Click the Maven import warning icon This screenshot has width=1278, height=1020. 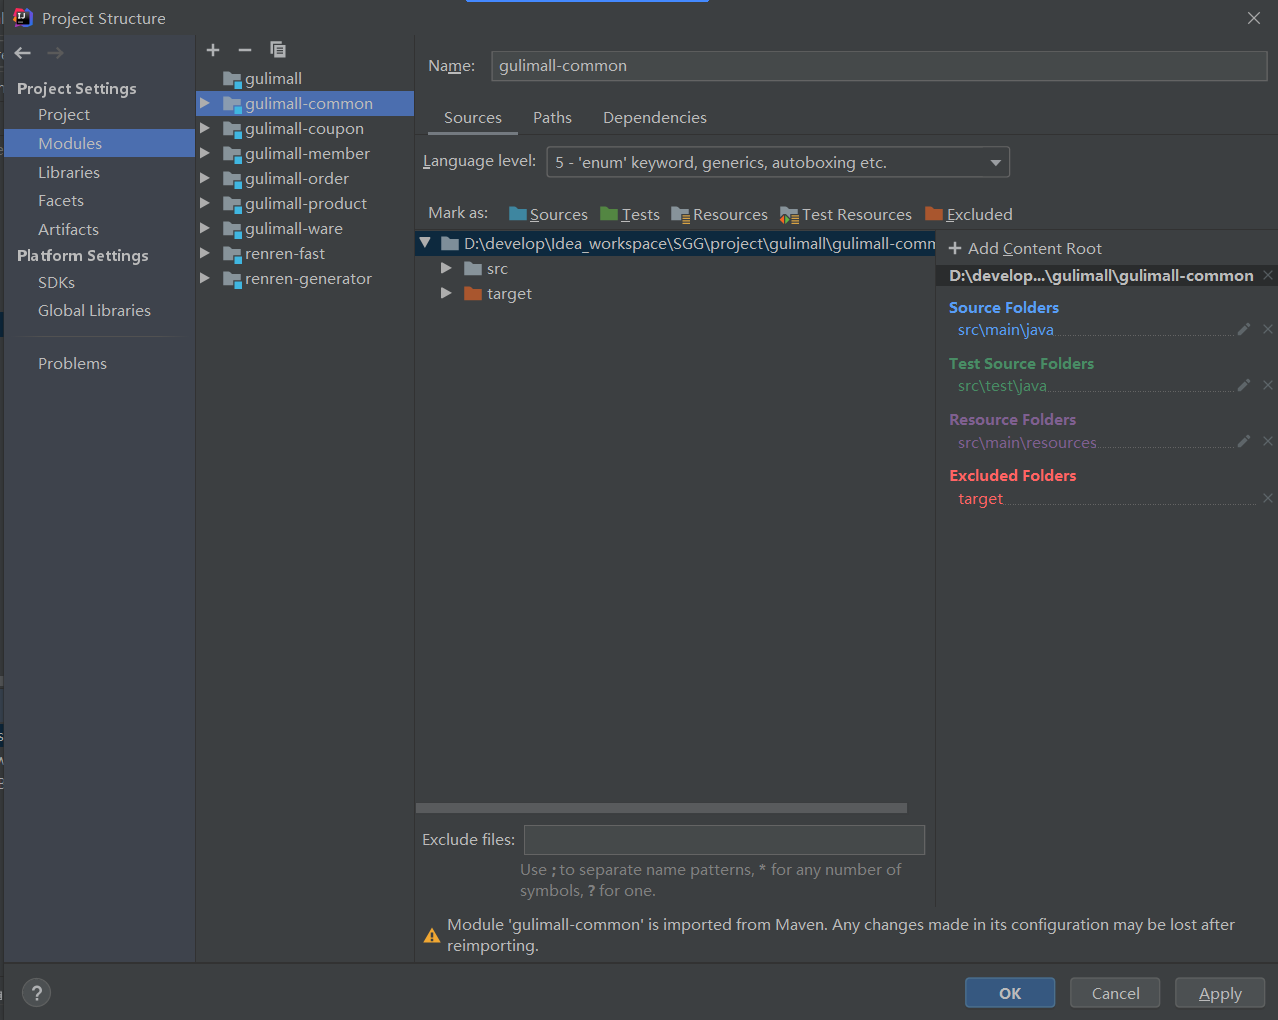tap(432, 936)
